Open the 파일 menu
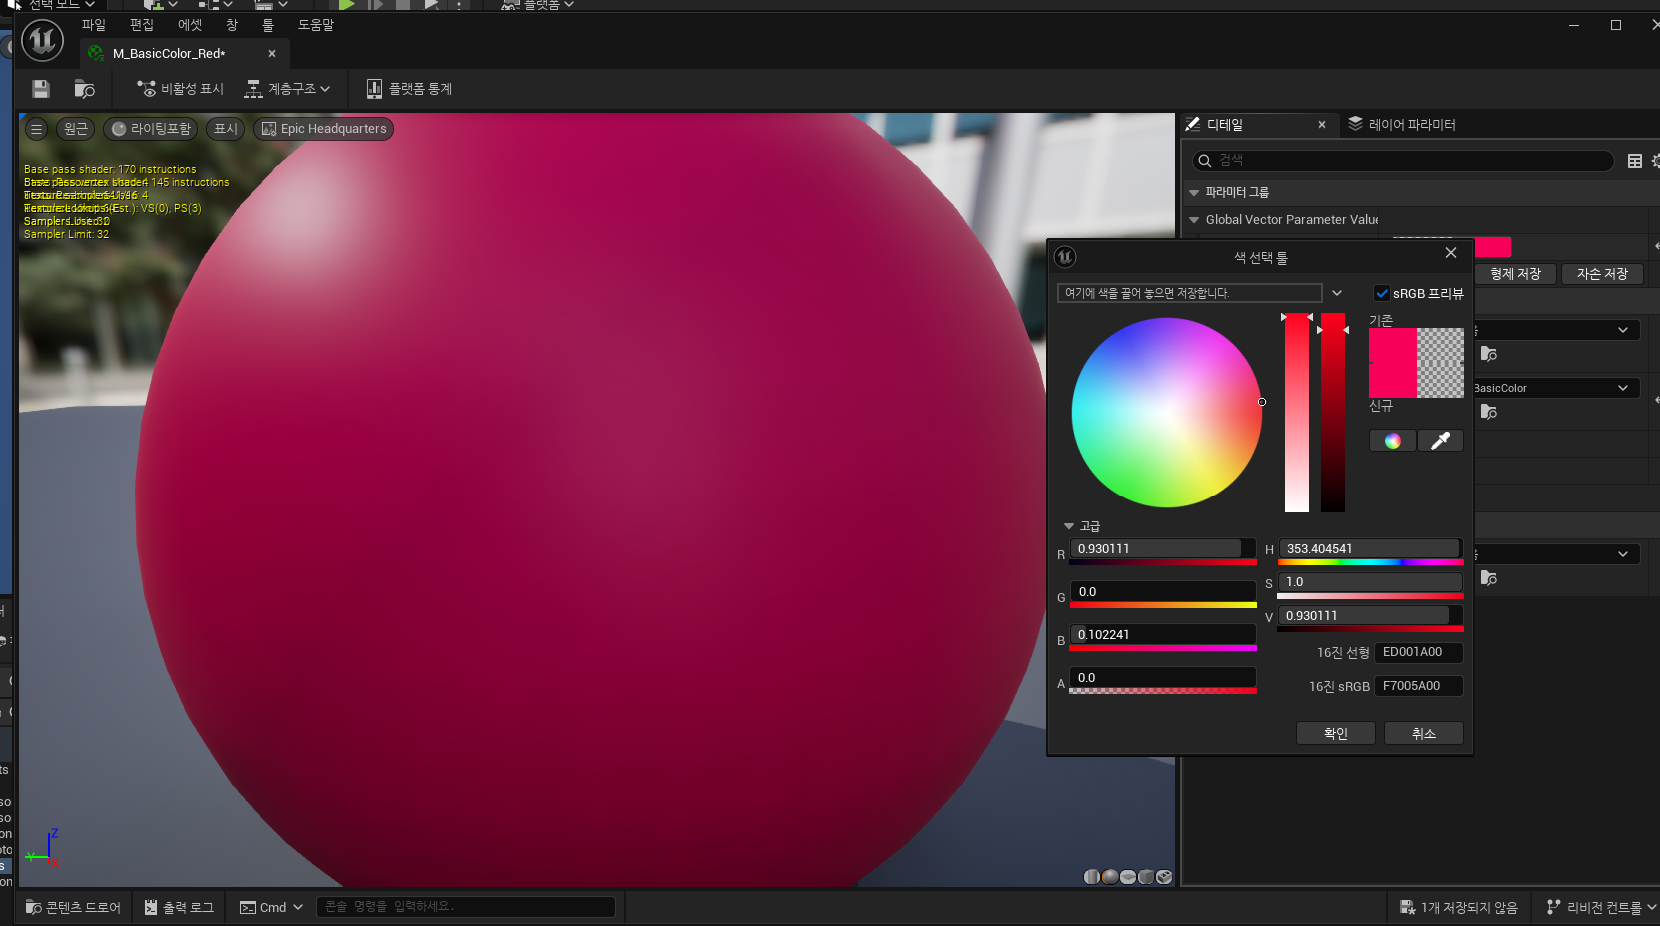 [x=94, y=25]
